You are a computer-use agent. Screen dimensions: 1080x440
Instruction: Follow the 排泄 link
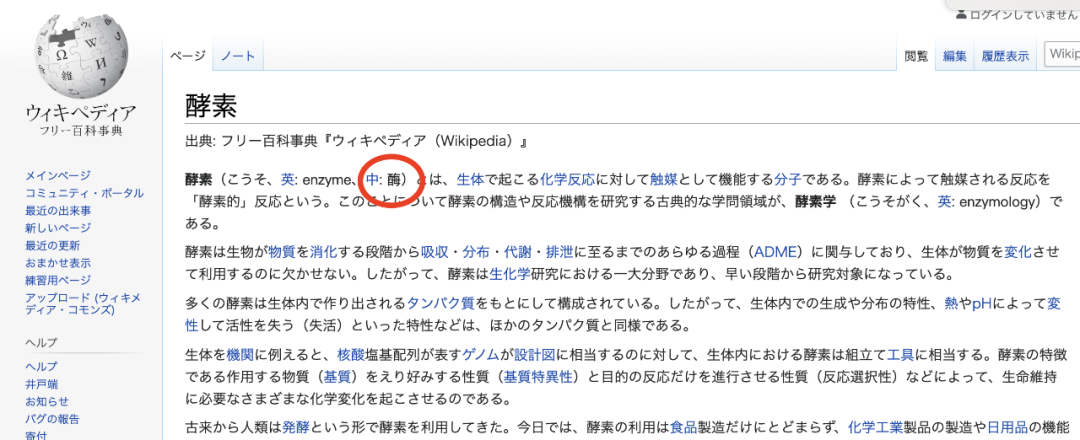559,253
